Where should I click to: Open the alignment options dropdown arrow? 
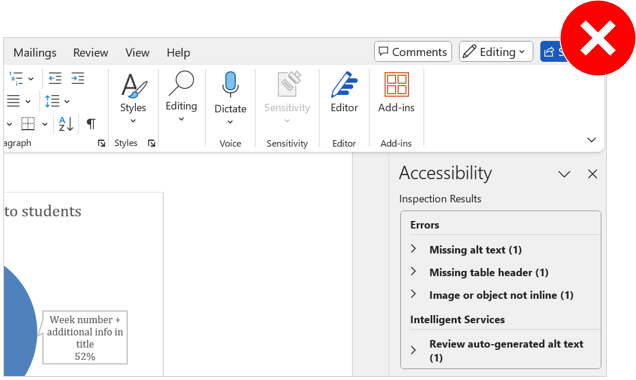[x=28, y=101]
